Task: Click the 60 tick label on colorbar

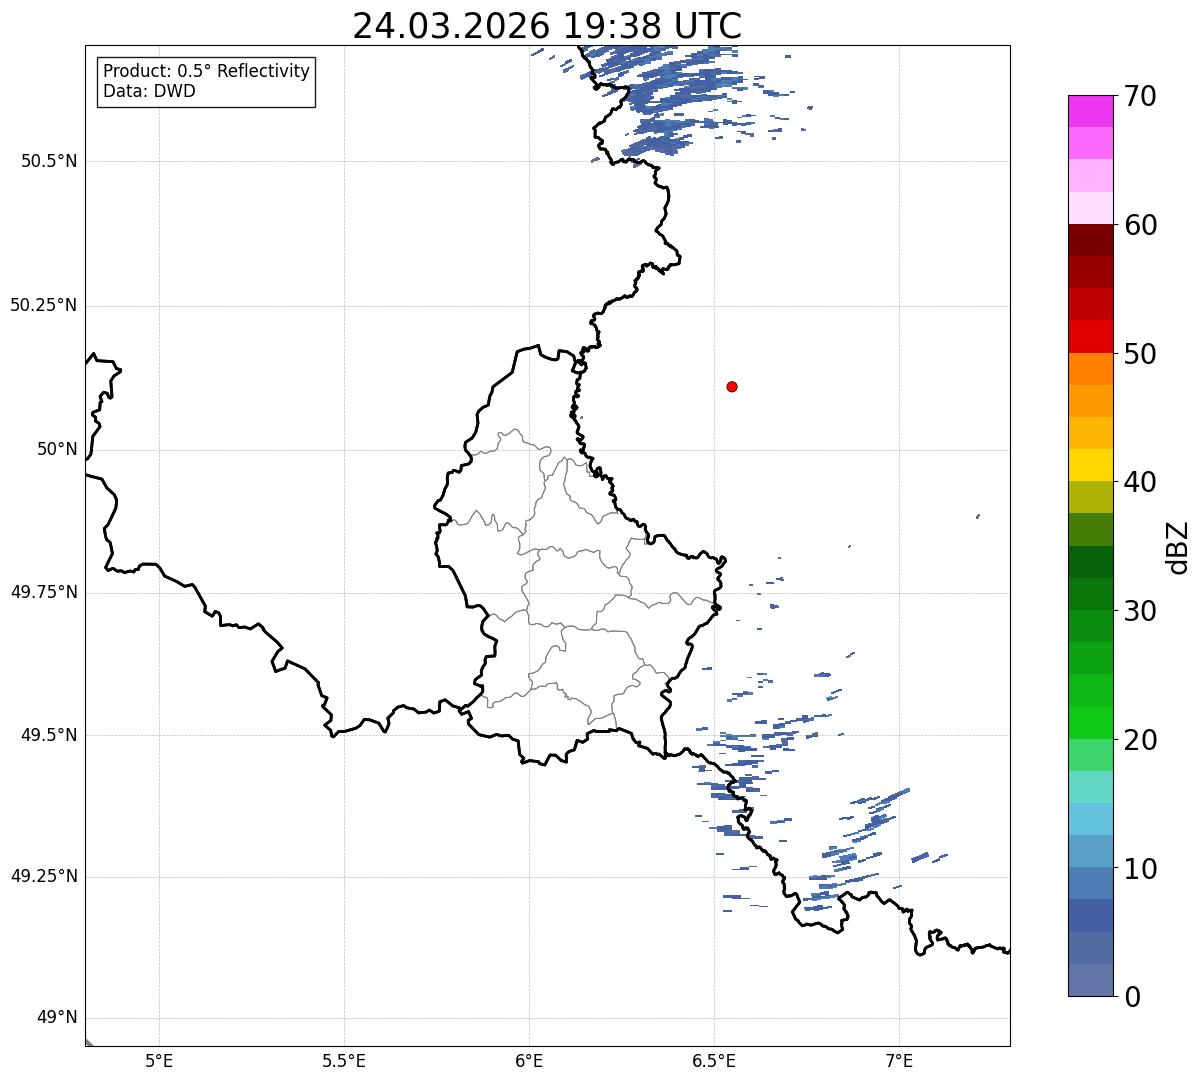Action: pos(1140,225)
